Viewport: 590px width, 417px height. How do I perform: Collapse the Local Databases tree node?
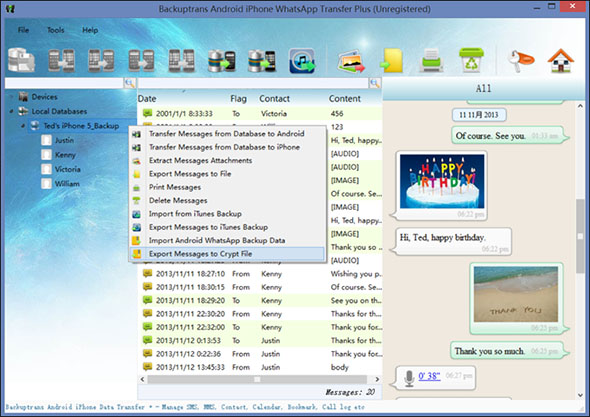[x=12, y=111]
